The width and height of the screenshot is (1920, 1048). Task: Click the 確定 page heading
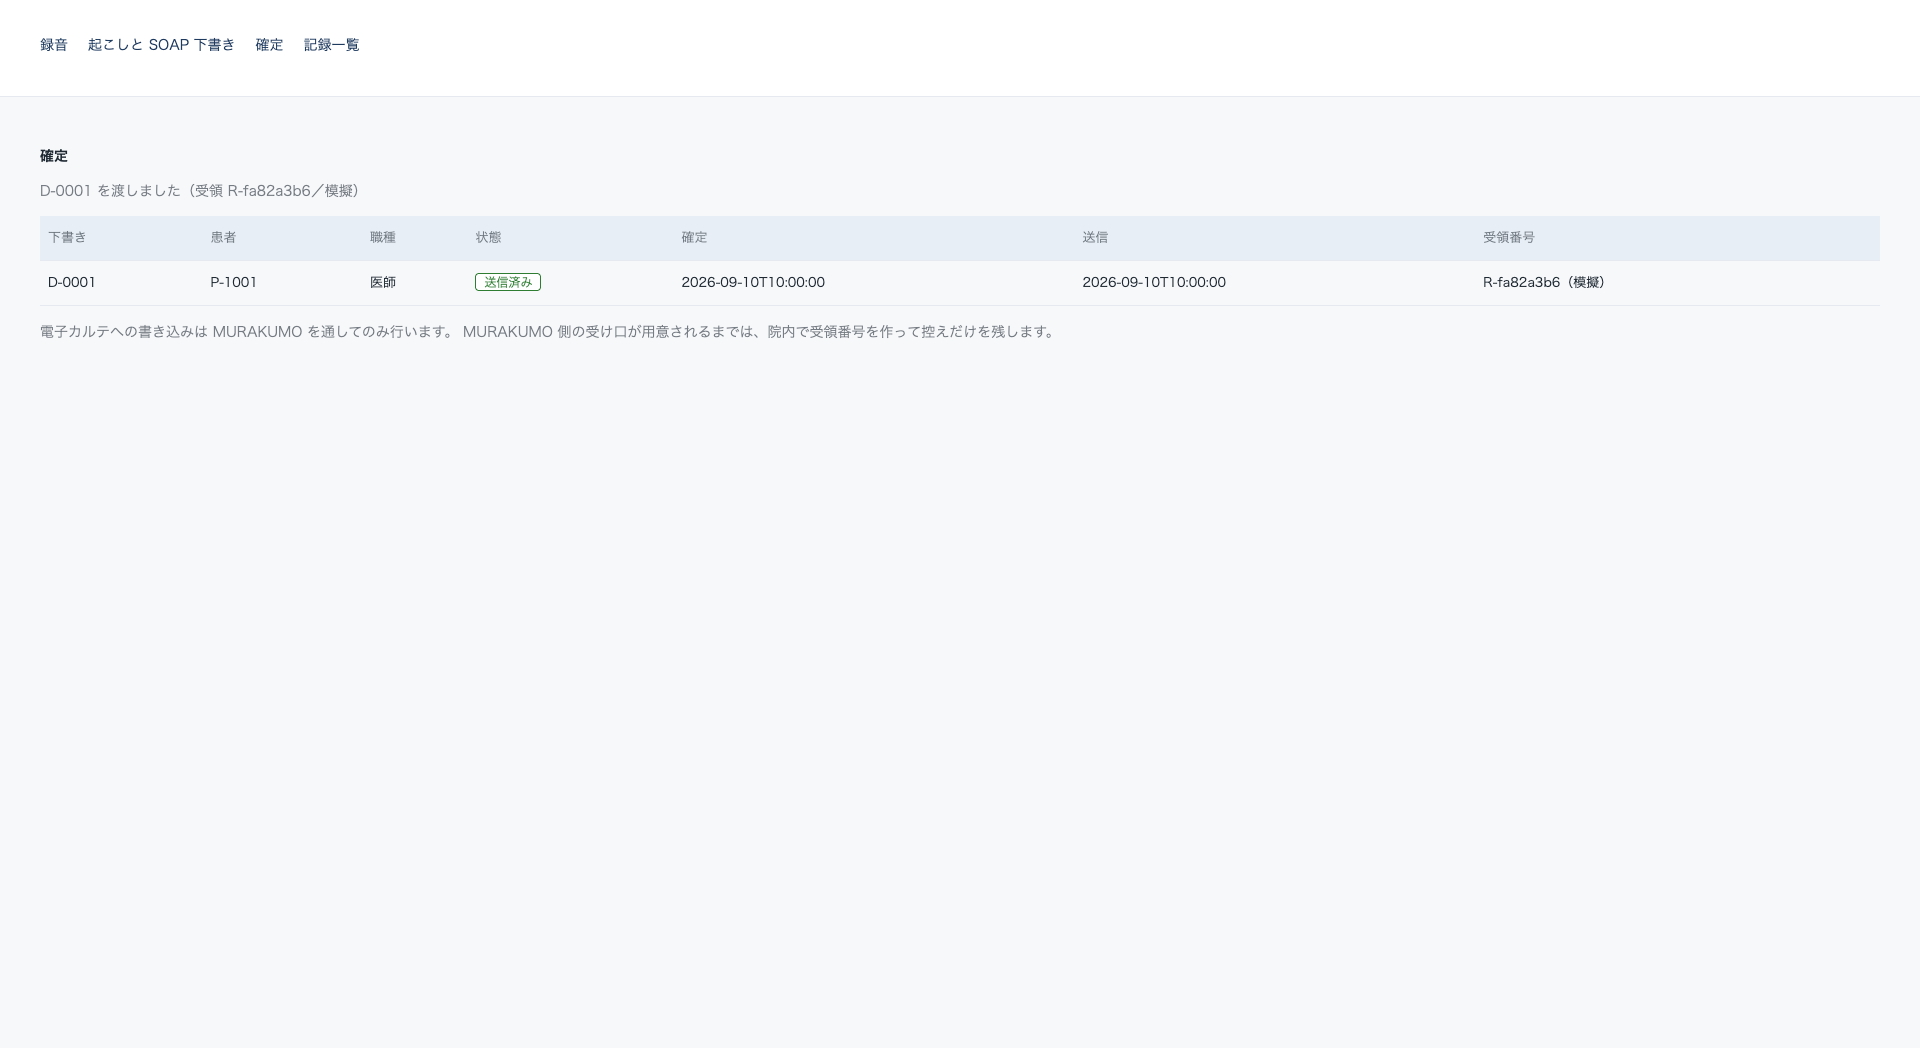[54, 156]
